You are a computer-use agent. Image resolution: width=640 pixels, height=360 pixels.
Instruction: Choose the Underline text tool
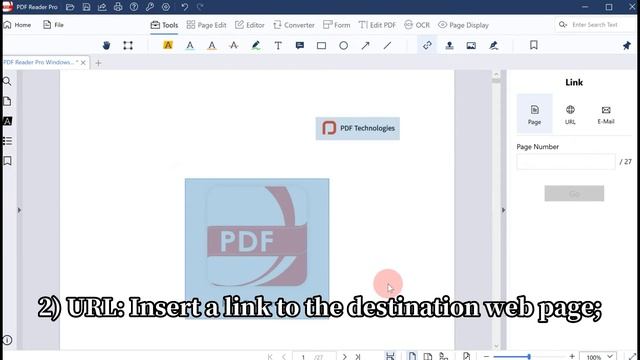tap(190, 45)
